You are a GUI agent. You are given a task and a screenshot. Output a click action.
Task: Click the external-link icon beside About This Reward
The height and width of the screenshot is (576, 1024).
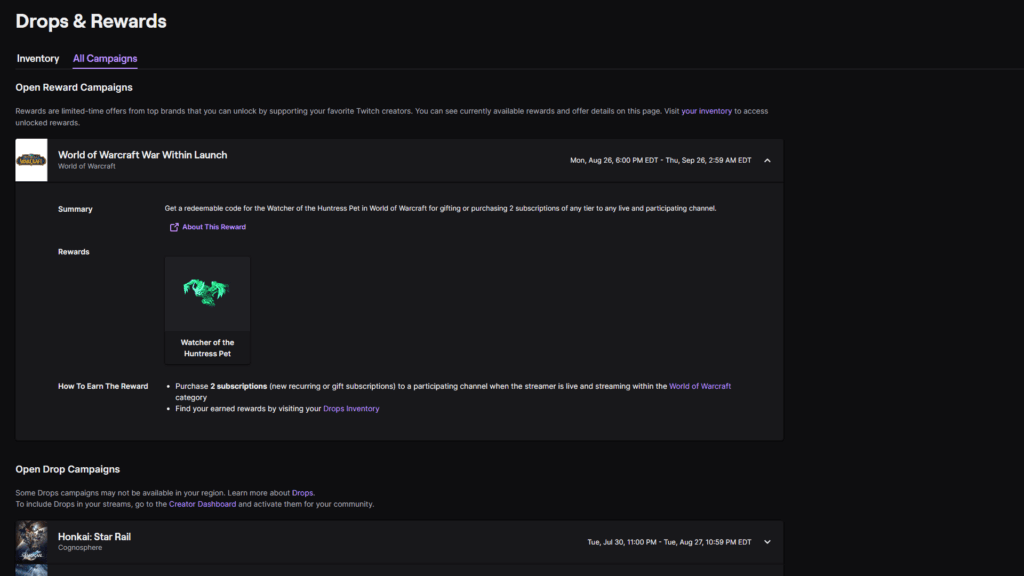174,227
